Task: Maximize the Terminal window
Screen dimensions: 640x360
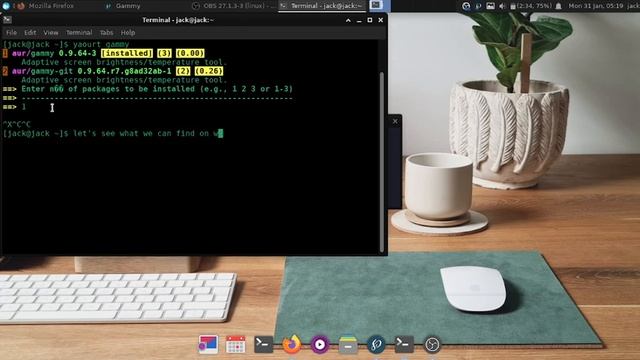Action: click(x=370, y=20)
